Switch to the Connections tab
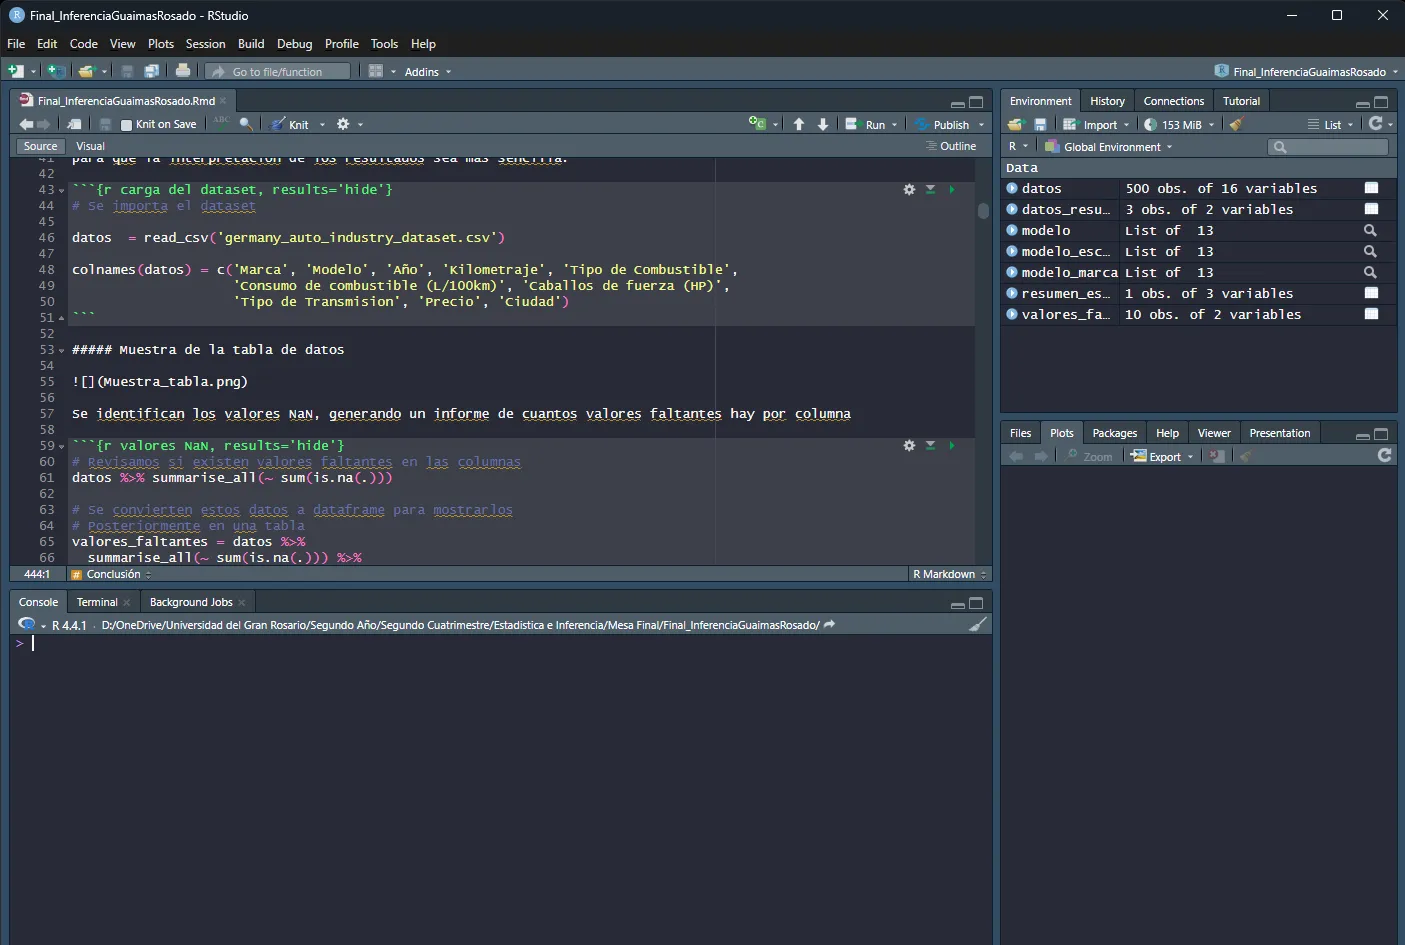 point(1173,101)
